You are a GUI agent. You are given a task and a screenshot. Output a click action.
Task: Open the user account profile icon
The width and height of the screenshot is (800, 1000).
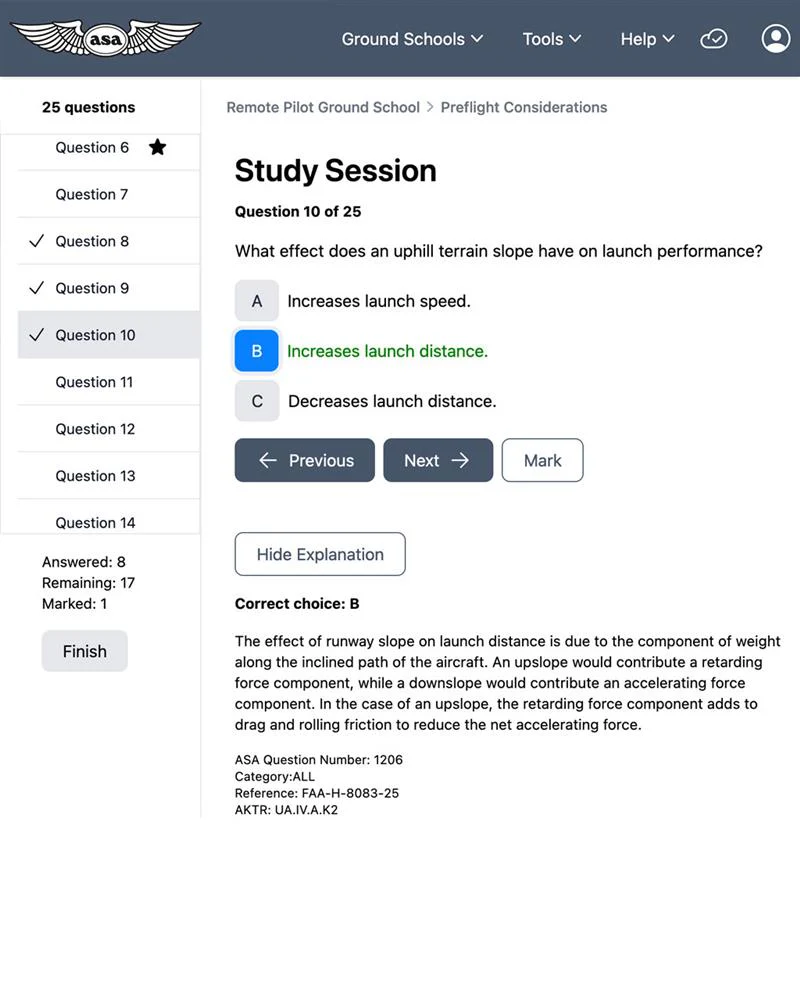(776, 39)
